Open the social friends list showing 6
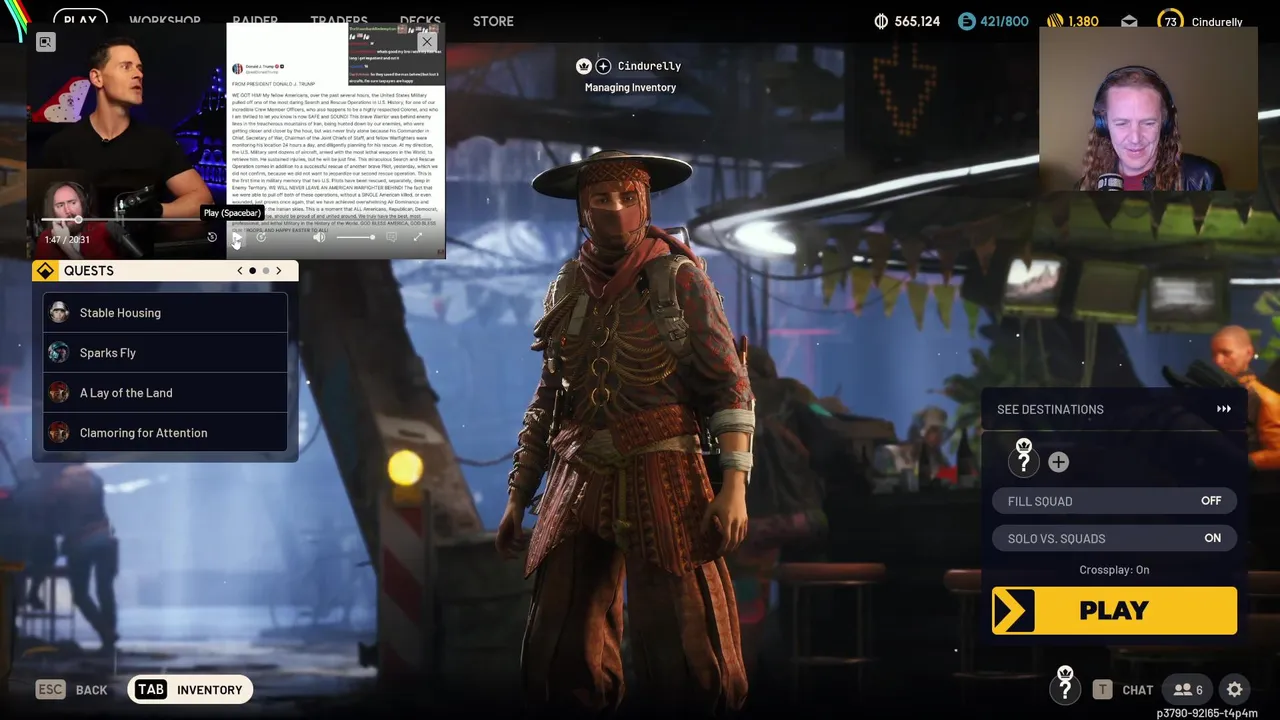This screenshot has width=1280, height=720. coord(1188,690)
